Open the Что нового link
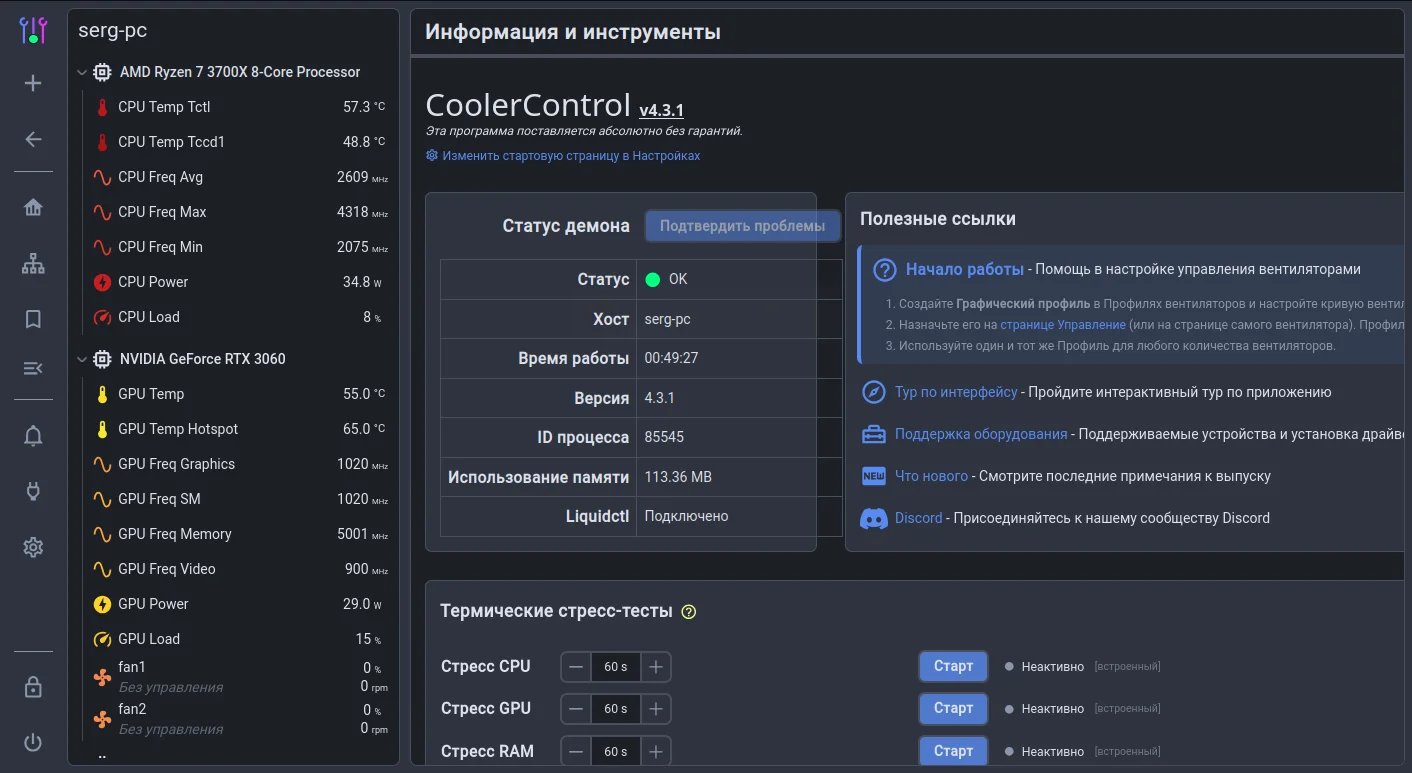 [x=931, y=476]
